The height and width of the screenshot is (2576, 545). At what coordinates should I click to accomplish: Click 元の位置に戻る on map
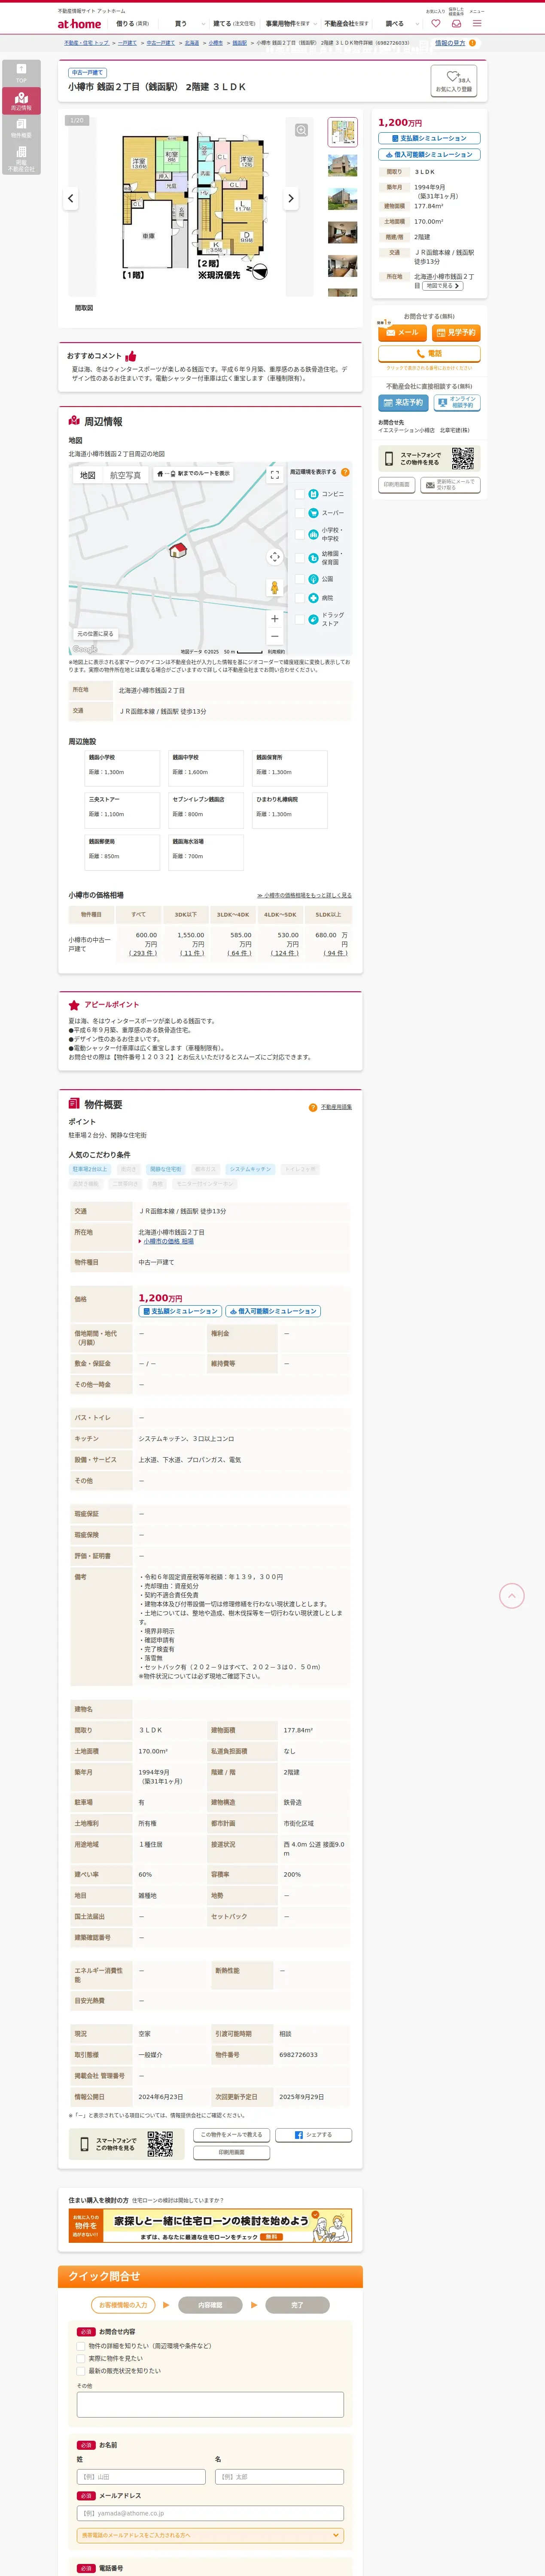(96, 634)
